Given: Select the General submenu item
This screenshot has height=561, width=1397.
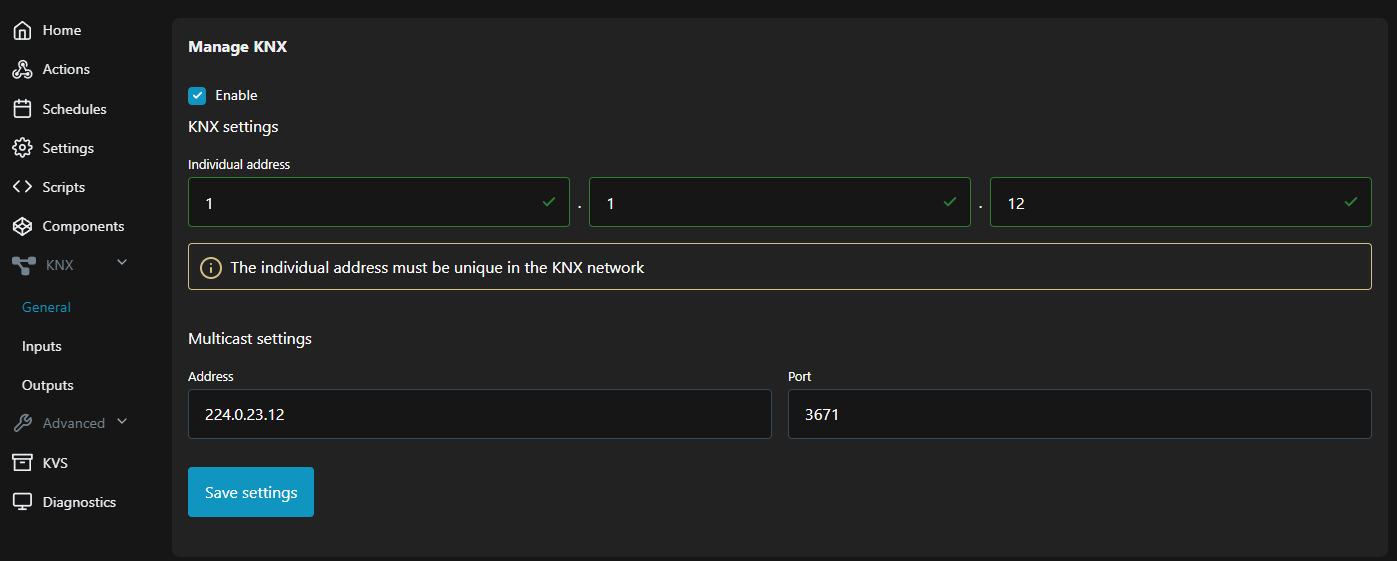Looking at the screenshot, I should coord(46,307).
